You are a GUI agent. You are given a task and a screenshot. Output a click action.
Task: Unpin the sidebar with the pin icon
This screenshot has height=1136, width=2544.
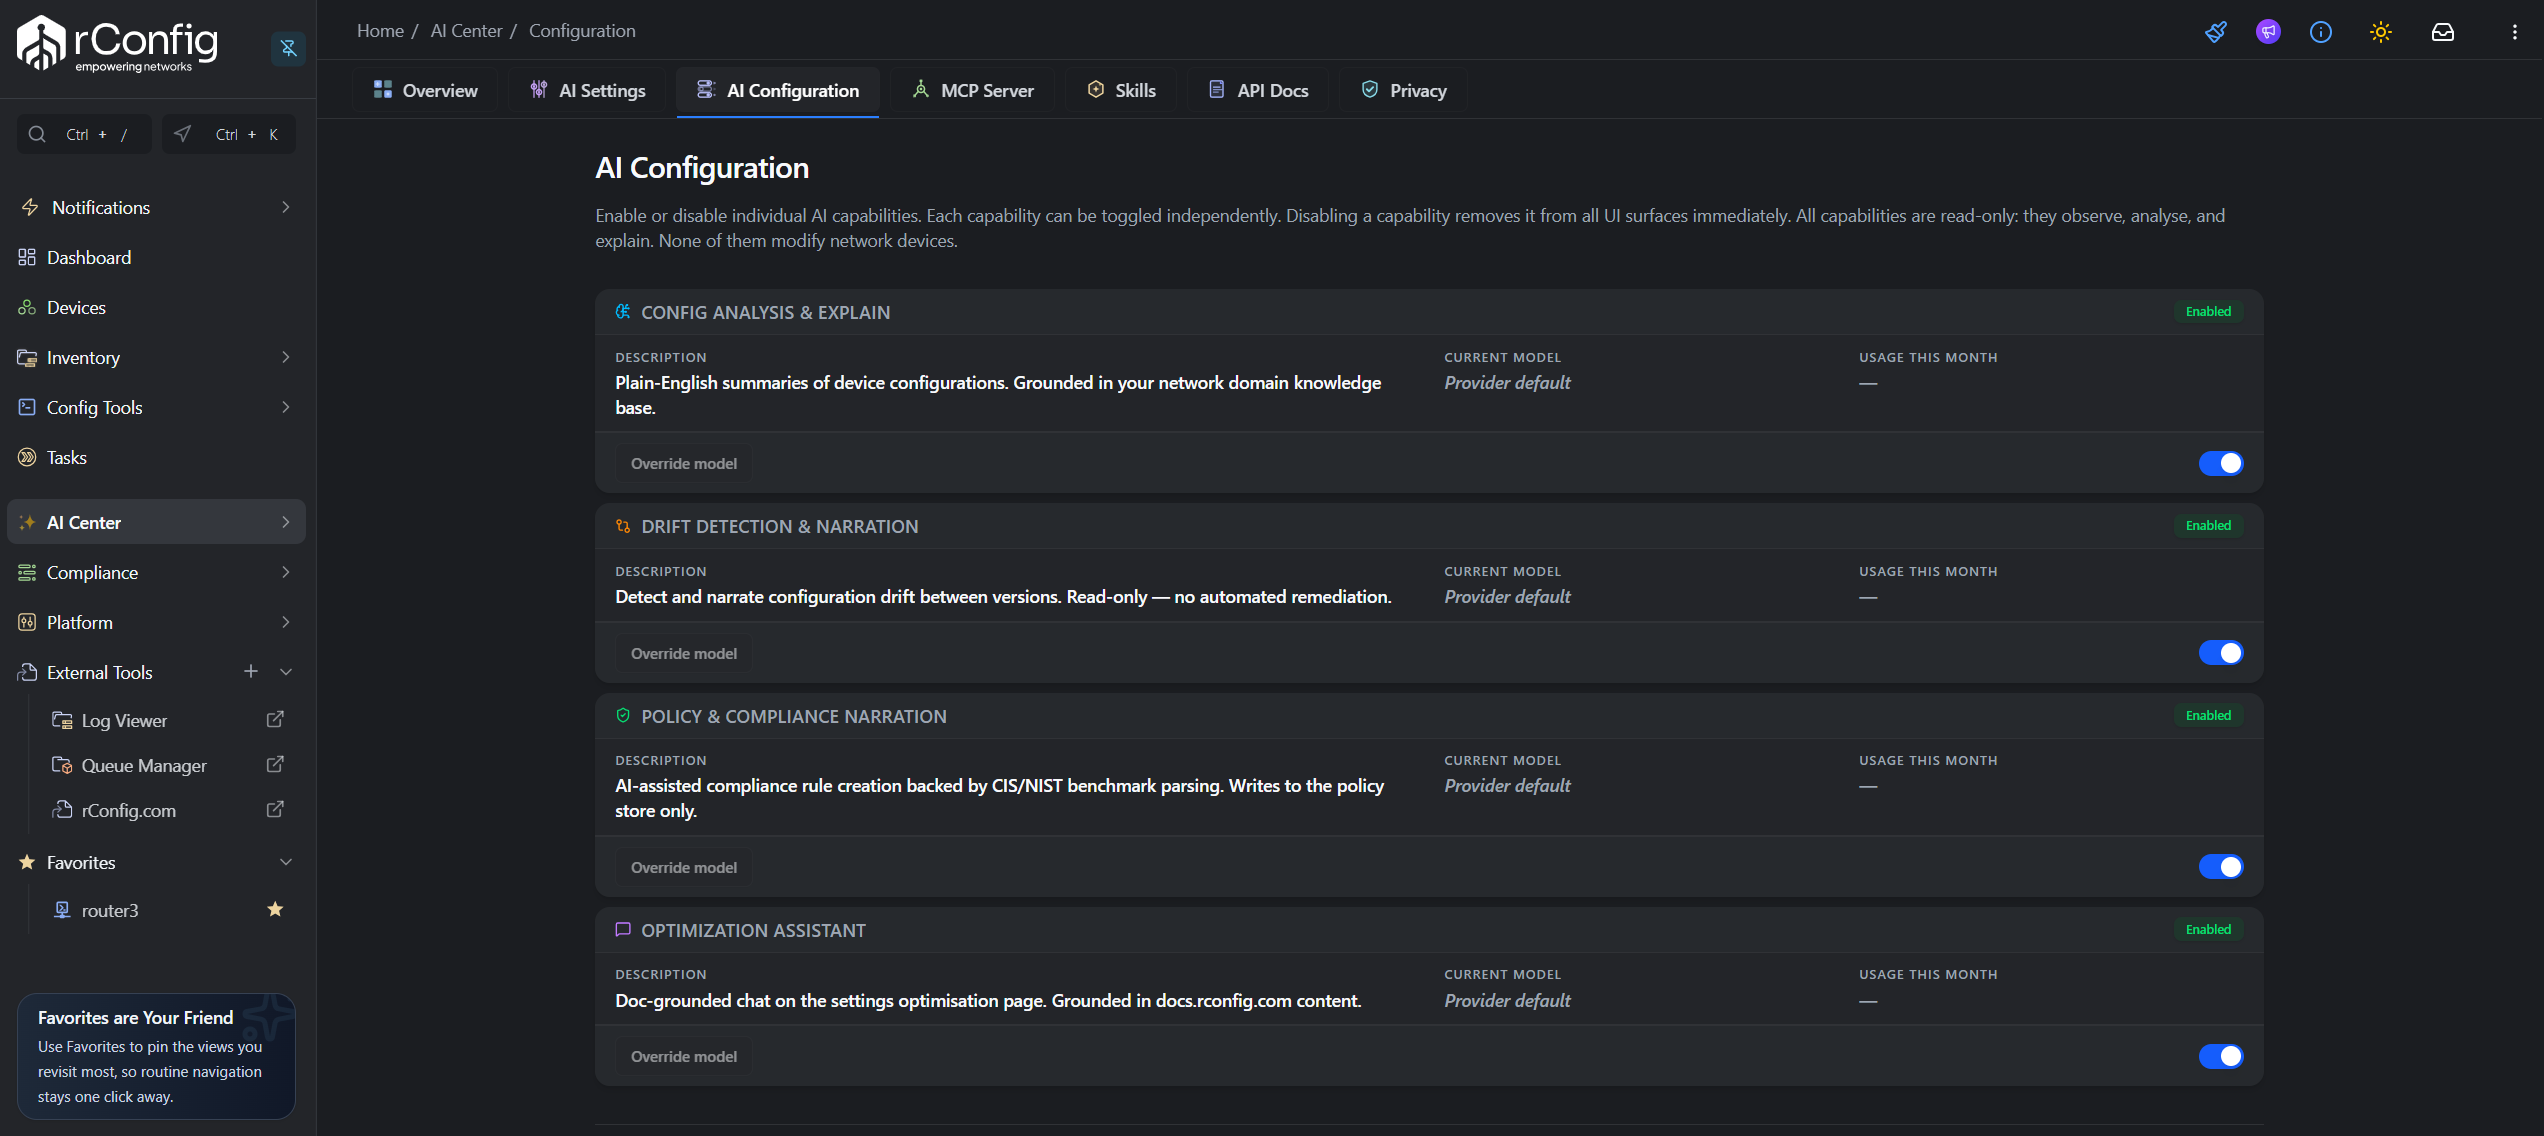pos(288,47)
